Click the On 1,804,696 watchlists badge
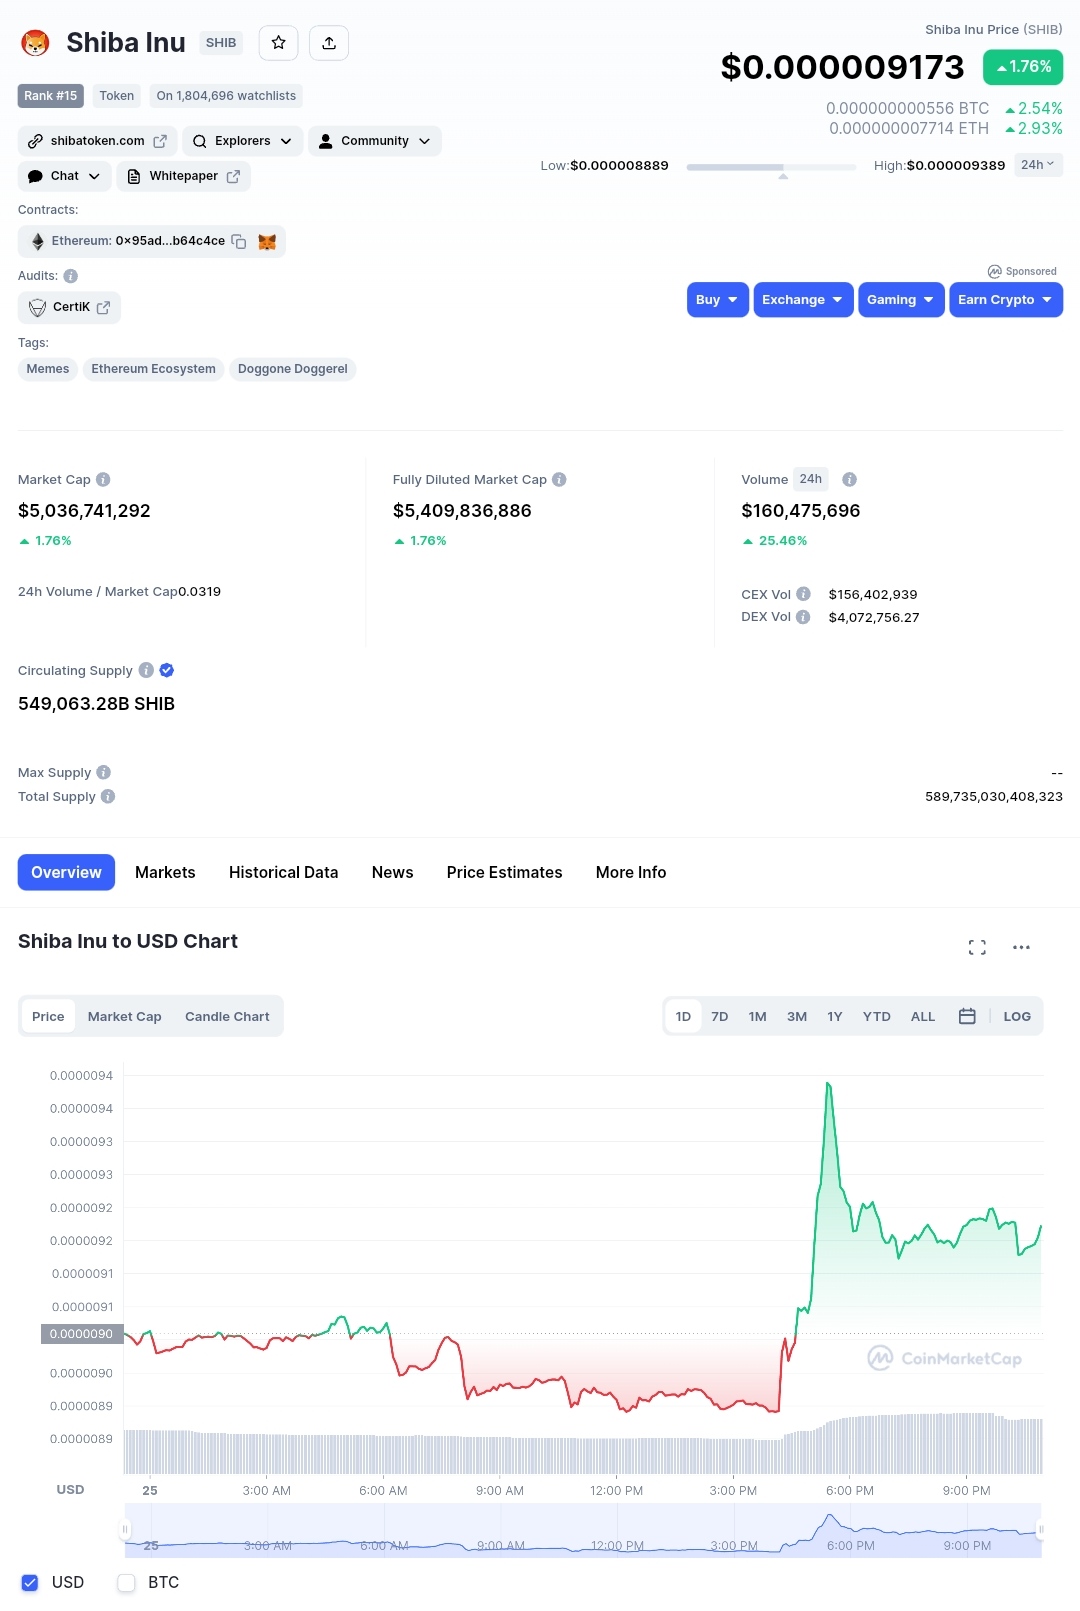The width and height of the screenshot is (1080, 1611). [226, 96]
